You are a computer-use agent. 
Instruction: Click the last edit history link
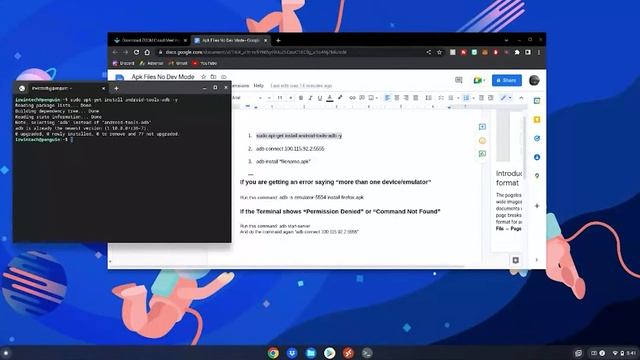301,86
